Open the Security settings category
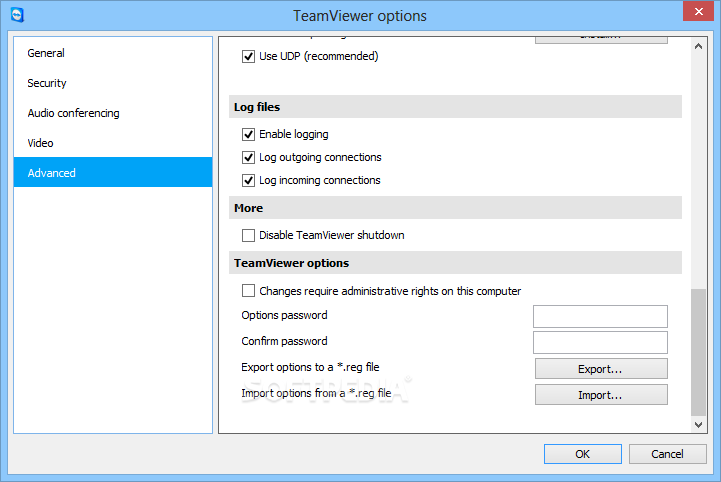 coord(113,83)
